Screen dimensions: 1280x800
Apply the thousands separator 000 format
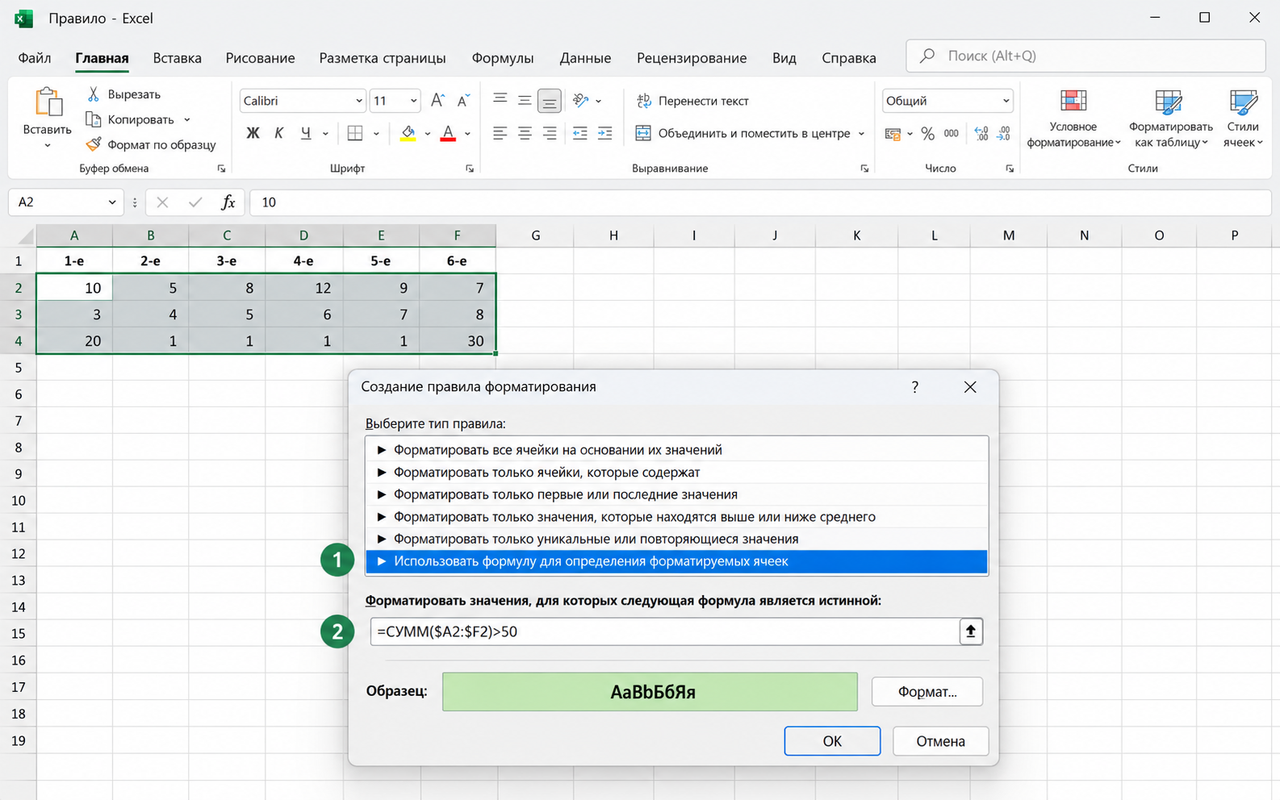[951, 133]
